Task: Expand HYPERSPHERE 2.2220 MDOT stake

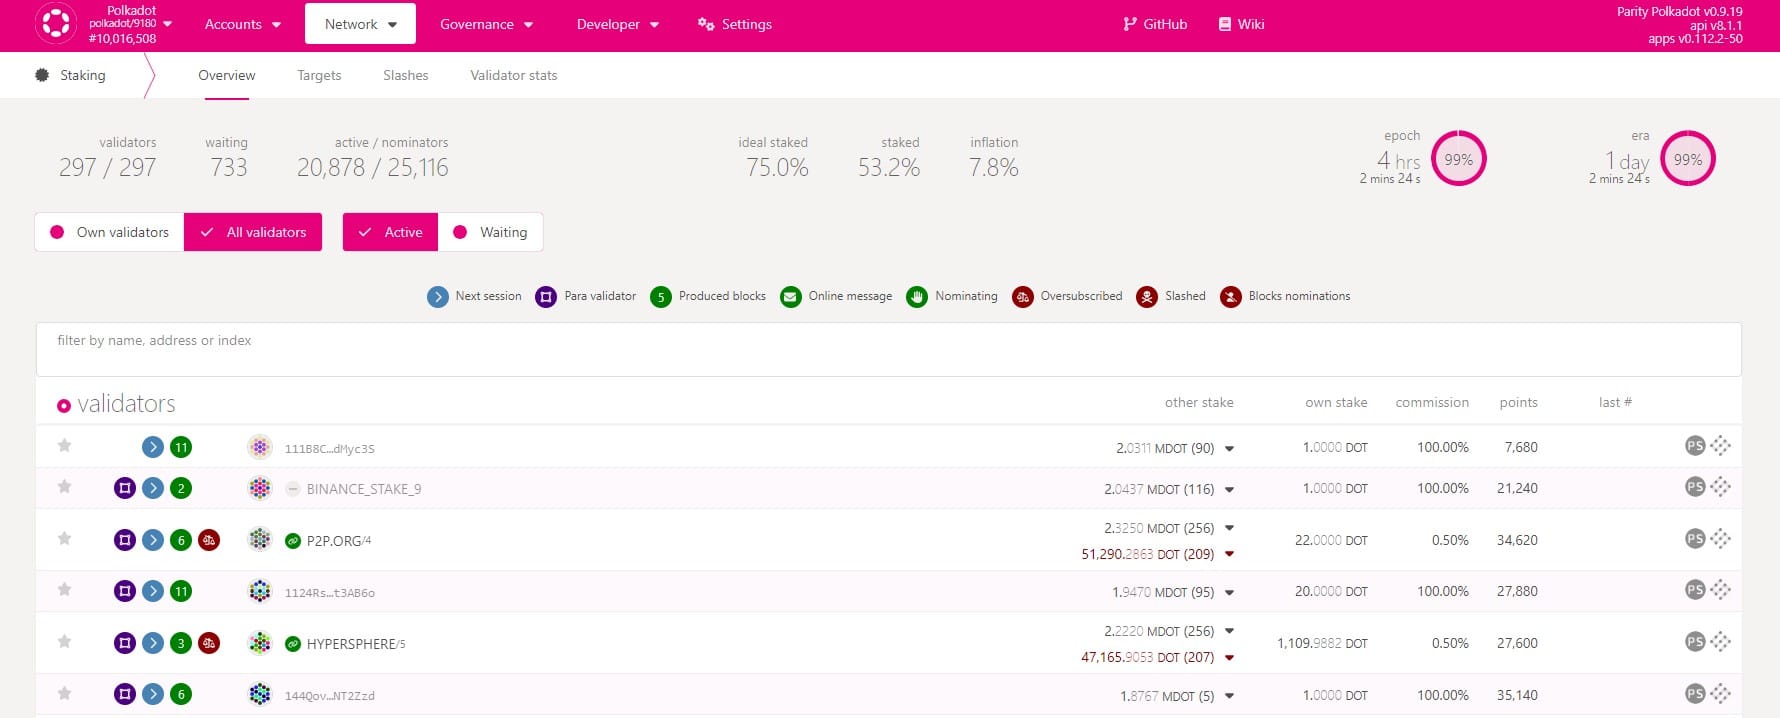Action: coord(1229,631)
